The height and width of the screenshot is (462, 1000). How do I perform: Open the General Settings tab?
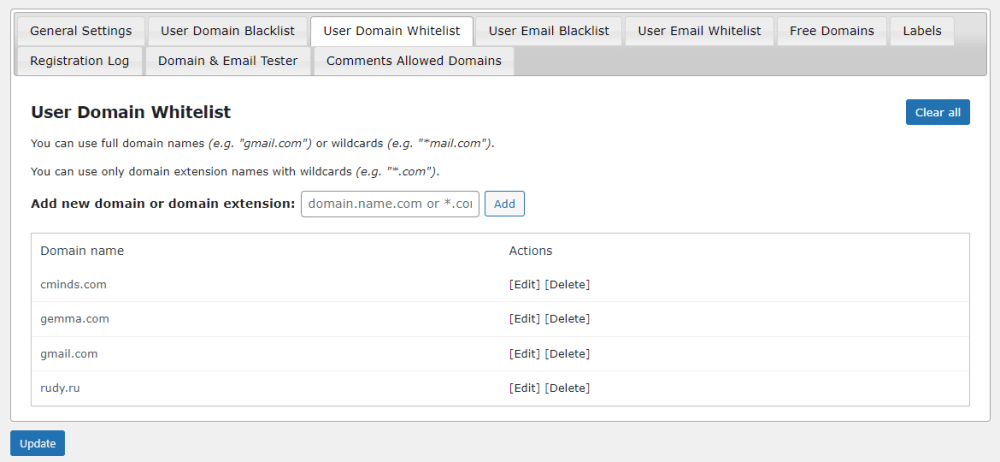[80, 31]
